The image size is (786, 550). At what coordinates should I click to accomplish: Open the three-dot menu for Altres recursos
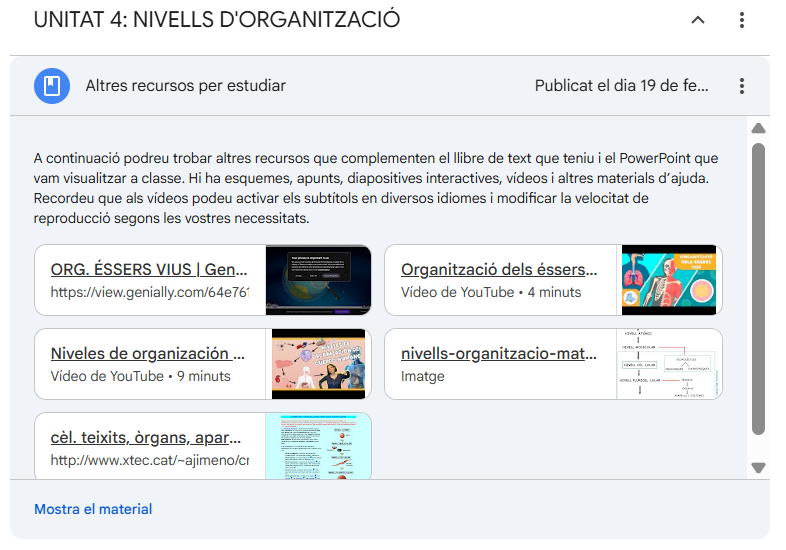(741, 86)
